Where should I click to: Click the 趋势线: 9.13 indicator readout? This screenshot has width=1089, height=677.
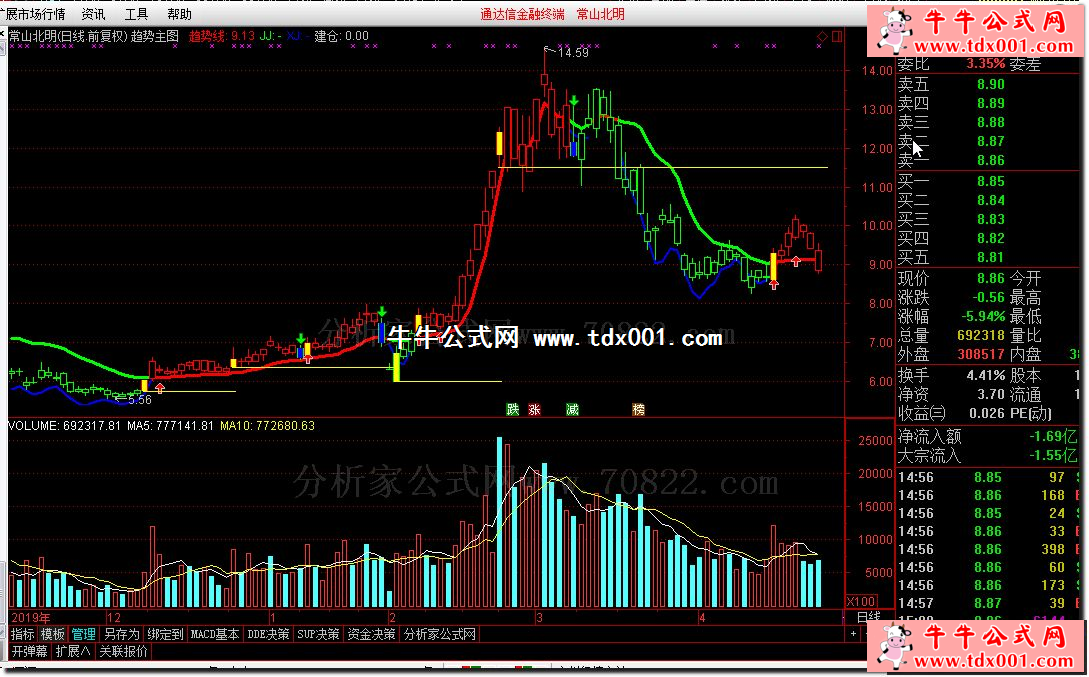tap(222, 36)
